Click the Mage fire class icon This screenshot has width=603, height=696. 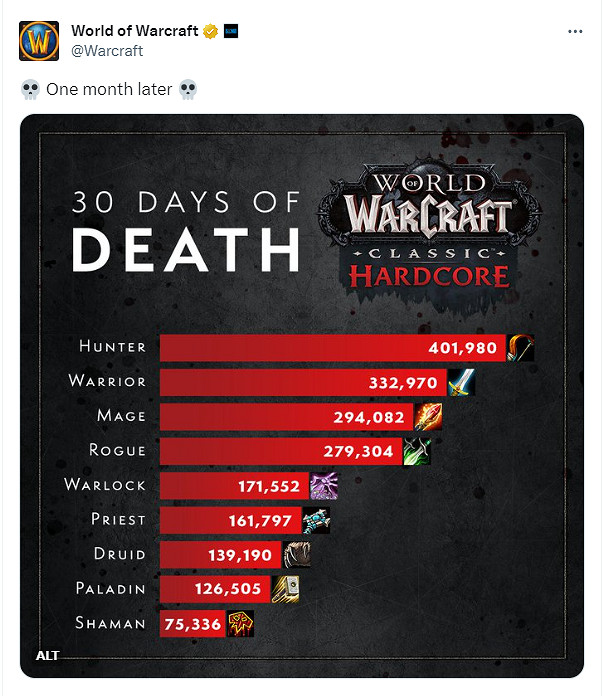click(x=427, y=416)
